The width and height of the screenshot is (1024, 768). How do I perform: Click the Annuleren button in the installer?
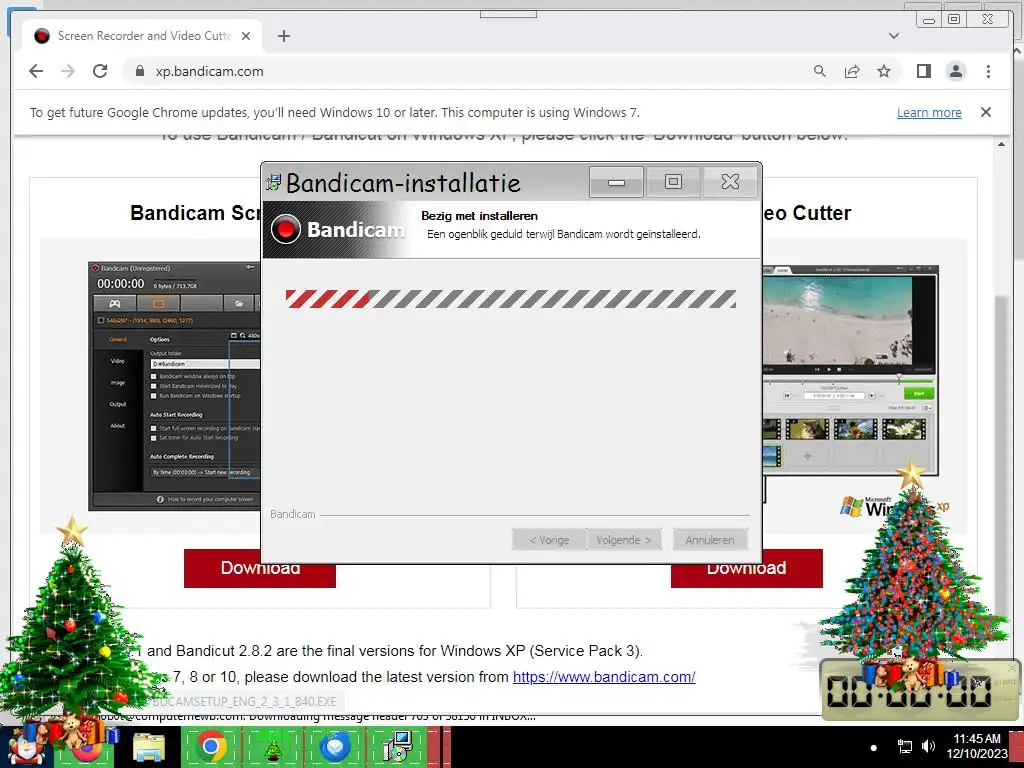coord(710,540)
